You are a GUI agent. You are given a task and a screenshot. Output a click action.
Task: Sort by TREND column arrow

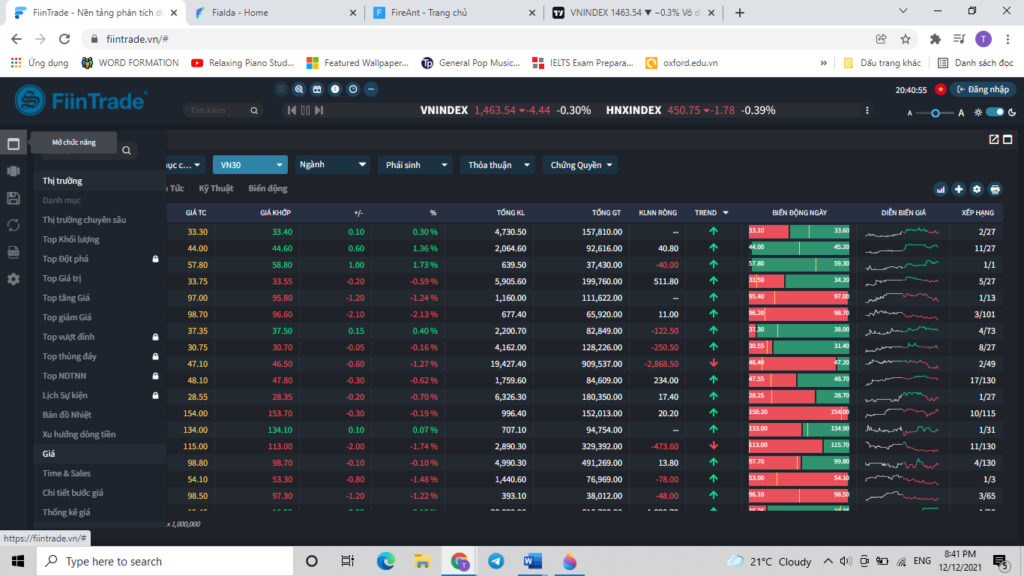[726, 213]
